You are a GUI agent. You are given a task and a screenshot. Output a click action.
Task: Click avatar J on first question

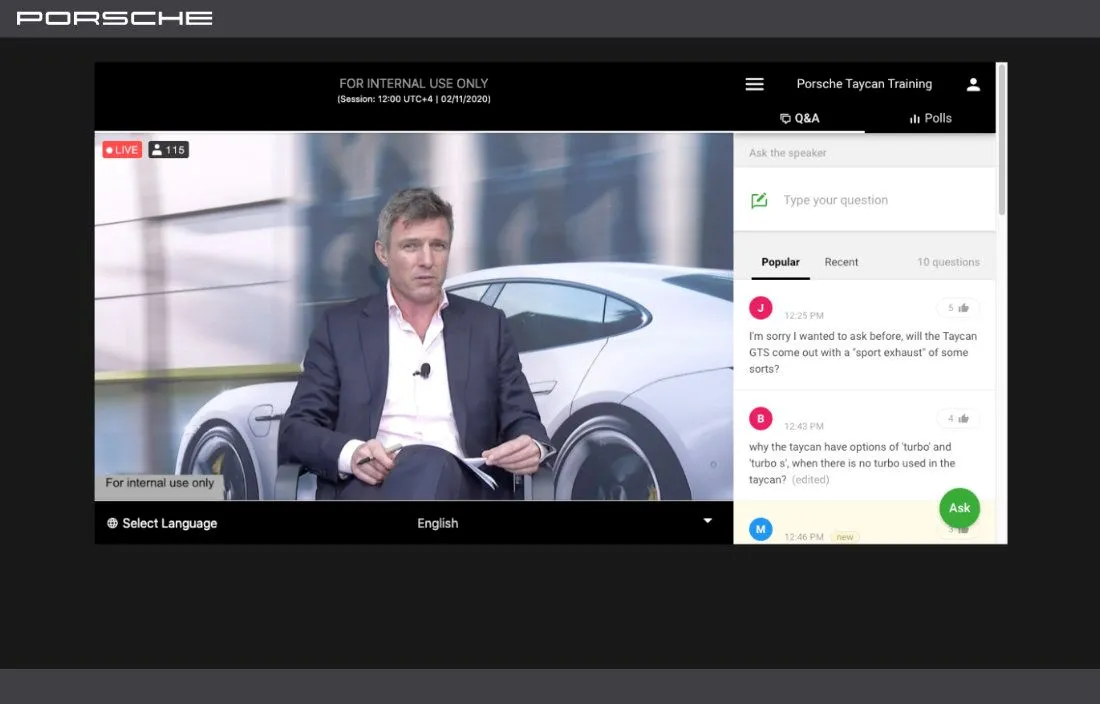pos(760,308)
